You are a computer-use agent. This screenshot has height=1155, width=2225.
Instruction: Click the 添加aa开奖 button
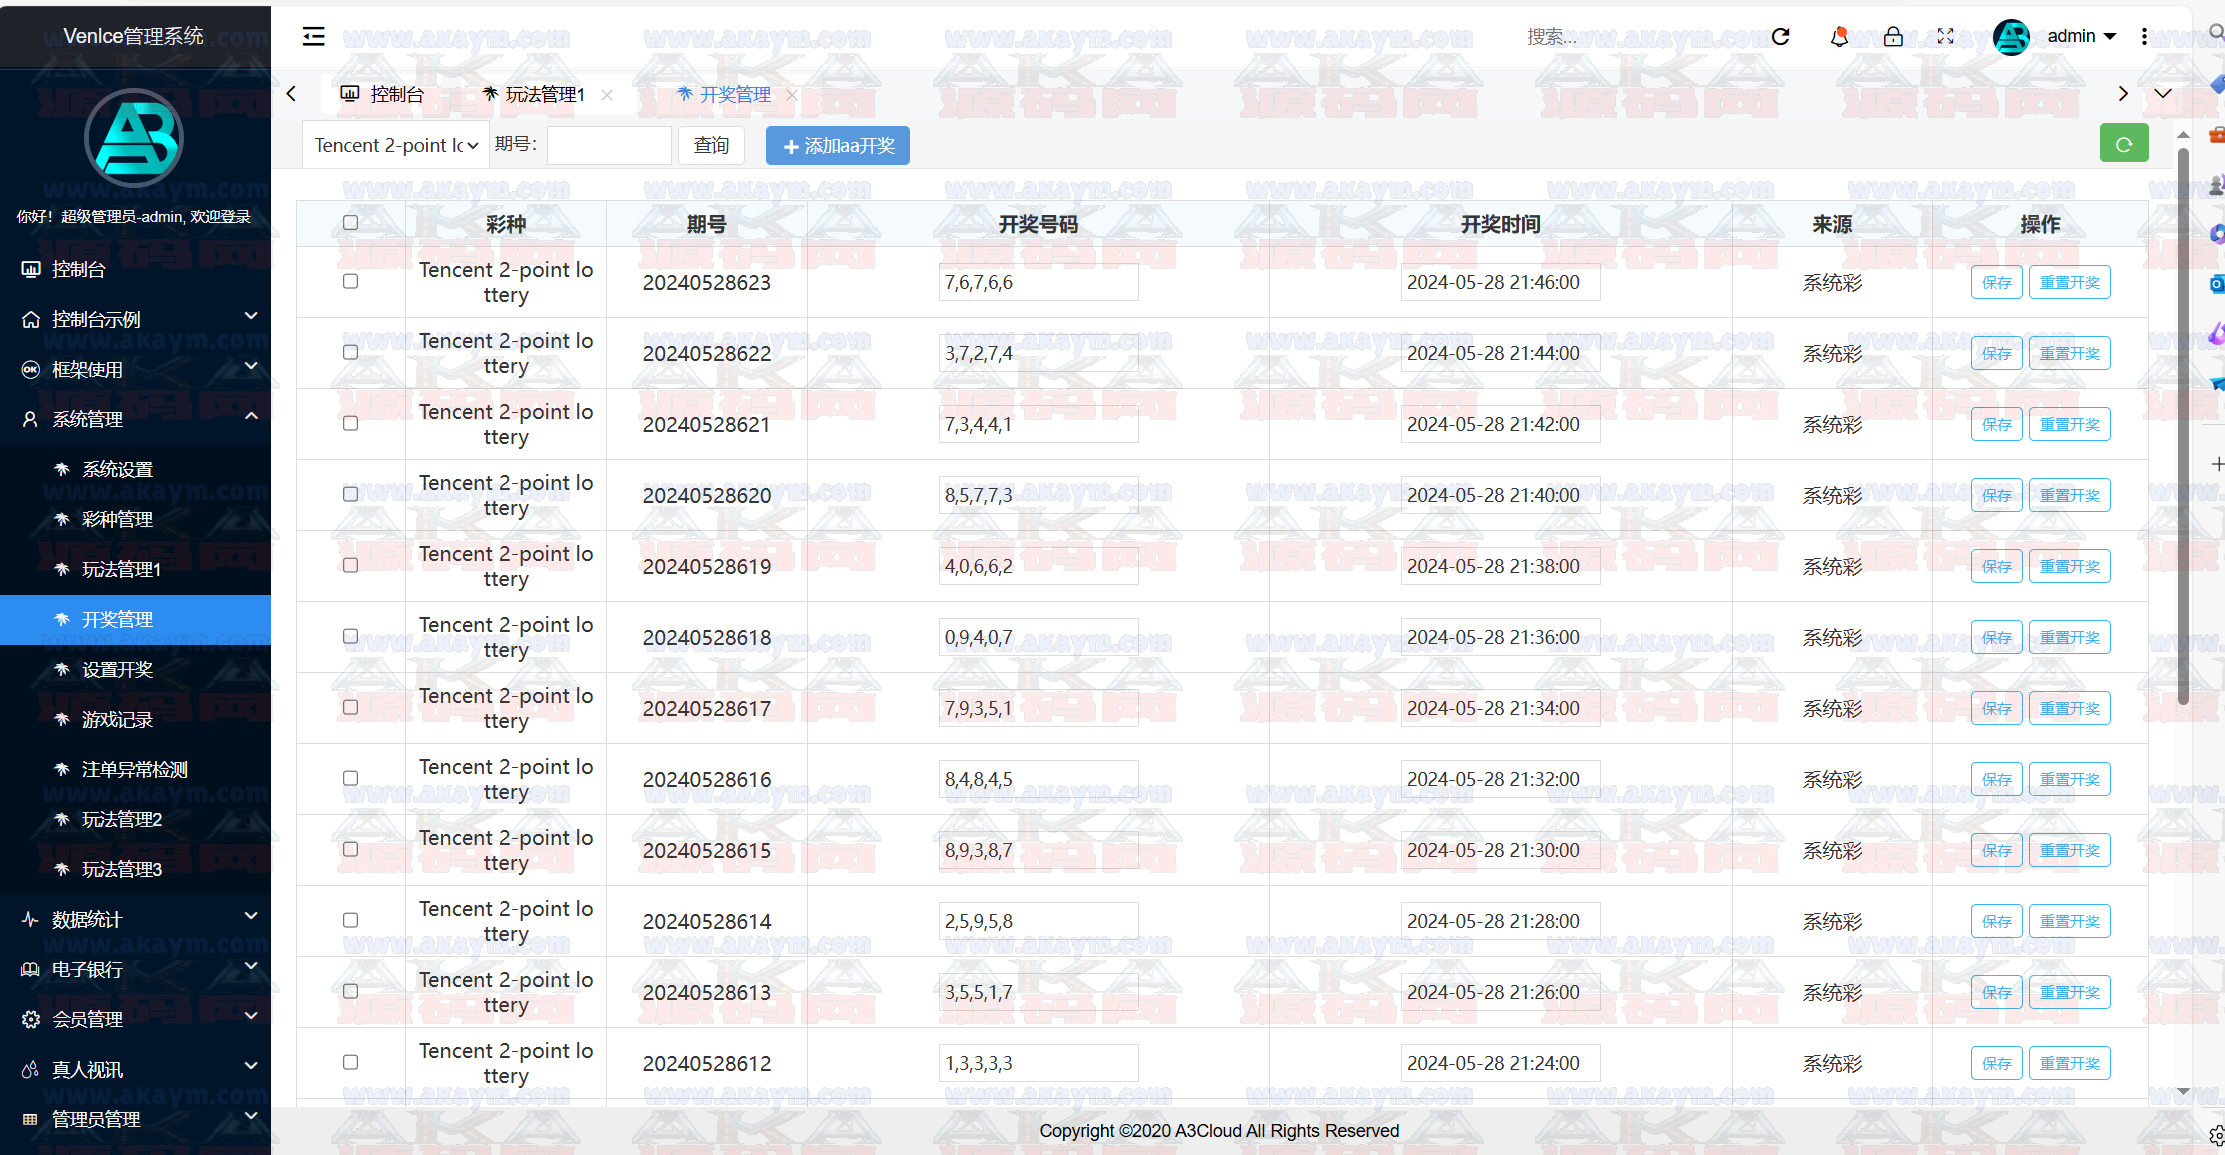click(837, 145)
